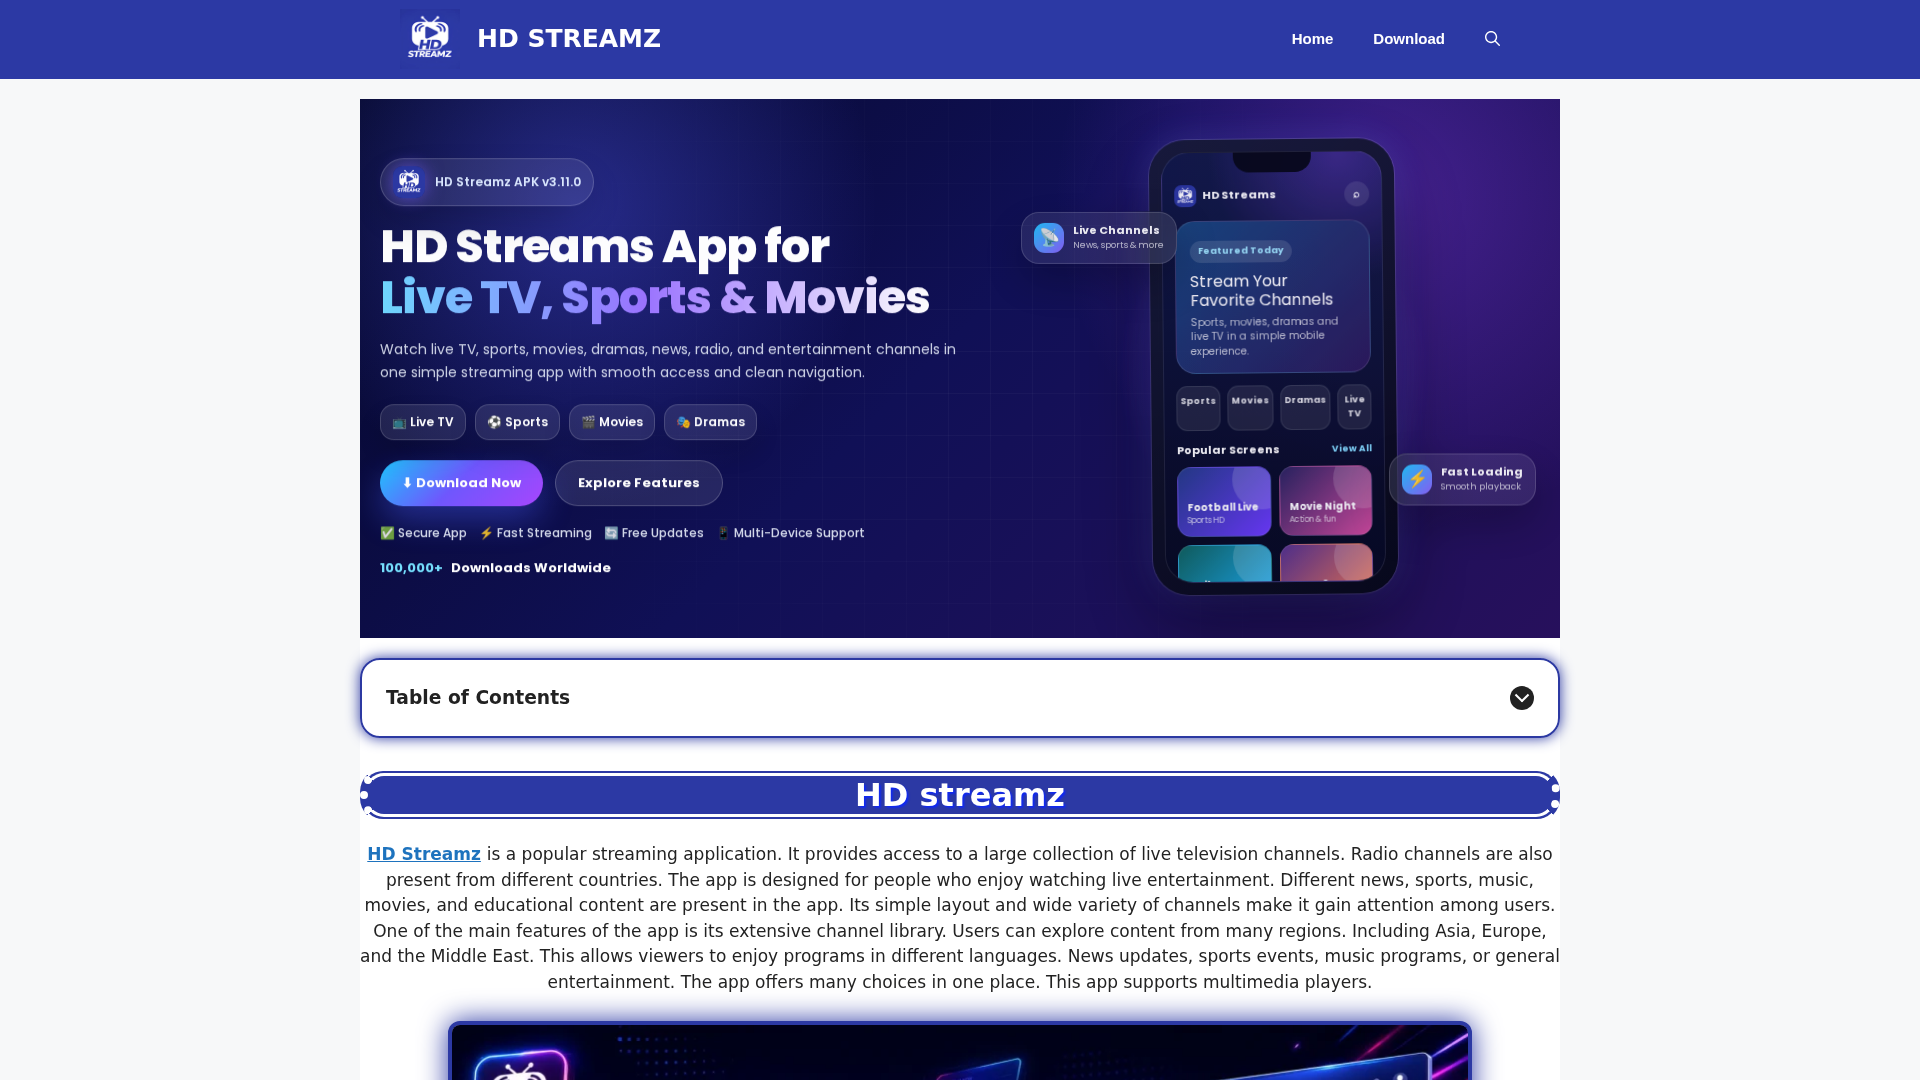
Task: Click the Explore Features button
Action: [x=638, y=483]
